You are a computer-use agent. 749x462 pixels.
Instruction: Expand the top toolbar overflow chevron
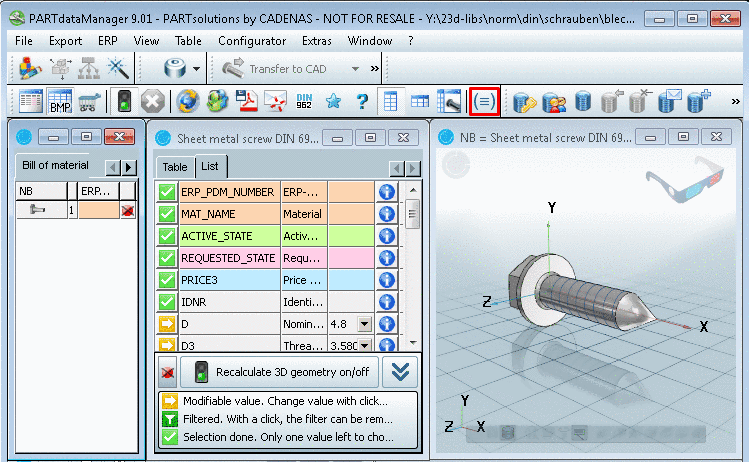(374, 69)
